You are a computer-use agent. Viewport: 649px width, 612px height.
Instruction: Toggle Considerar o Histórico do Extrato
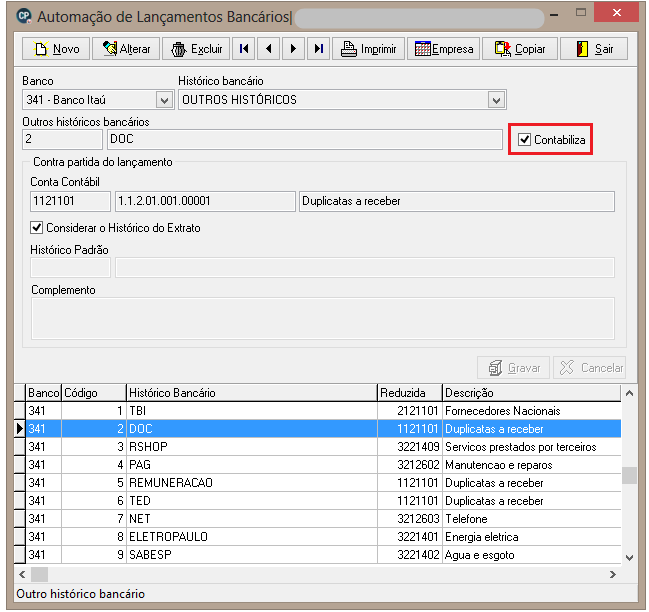(x=37, y=228)
